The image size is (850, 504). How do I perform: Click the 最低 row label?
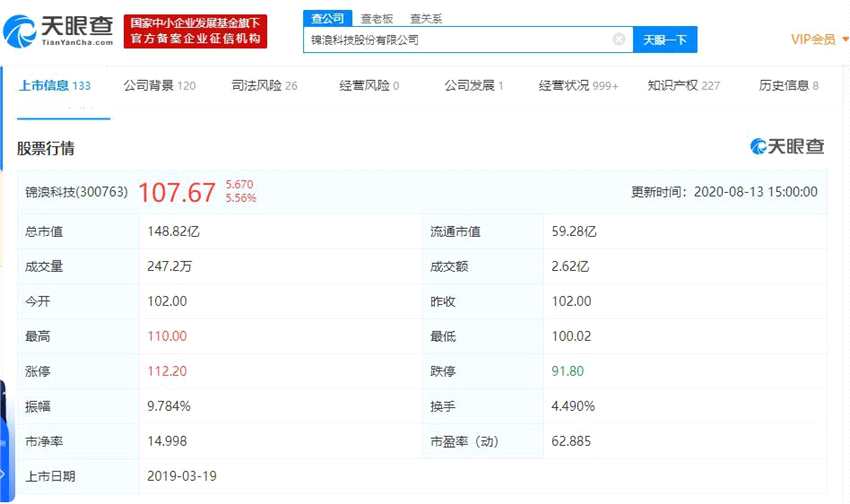tap(443, 337)
